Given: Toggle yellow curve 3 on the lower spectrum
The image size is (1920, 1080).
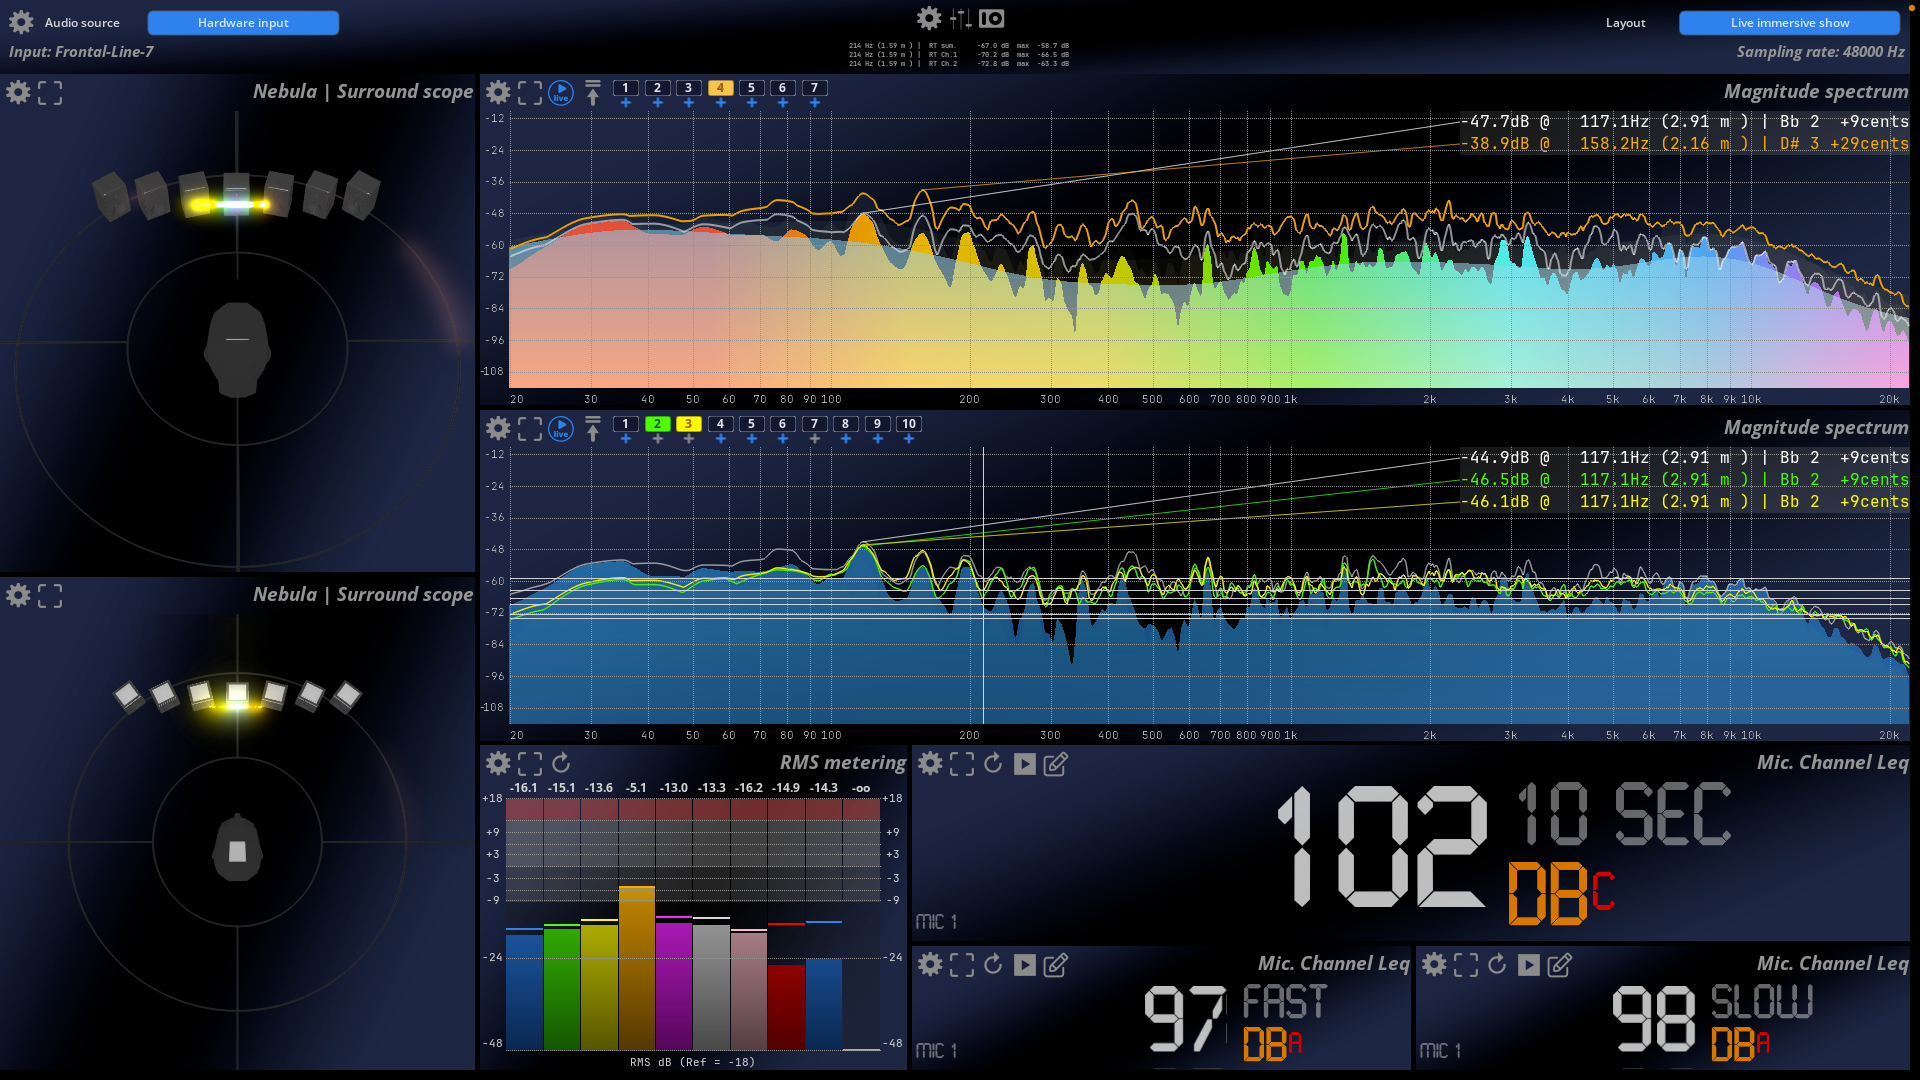Looking at the screenshot, I should (688, 424).
